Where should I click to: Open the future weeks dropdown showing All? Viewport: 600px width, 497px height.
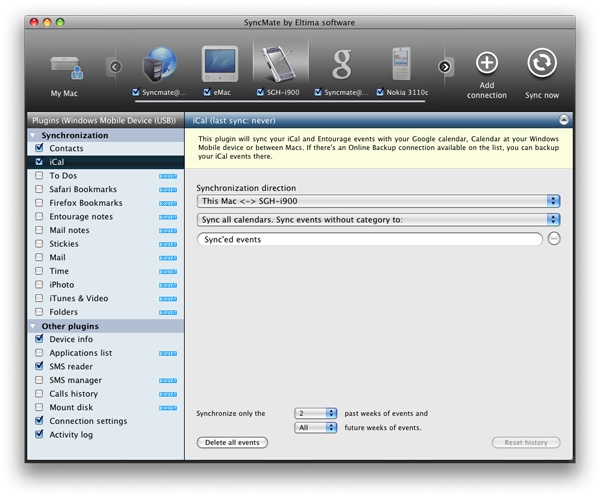[315, 427]
